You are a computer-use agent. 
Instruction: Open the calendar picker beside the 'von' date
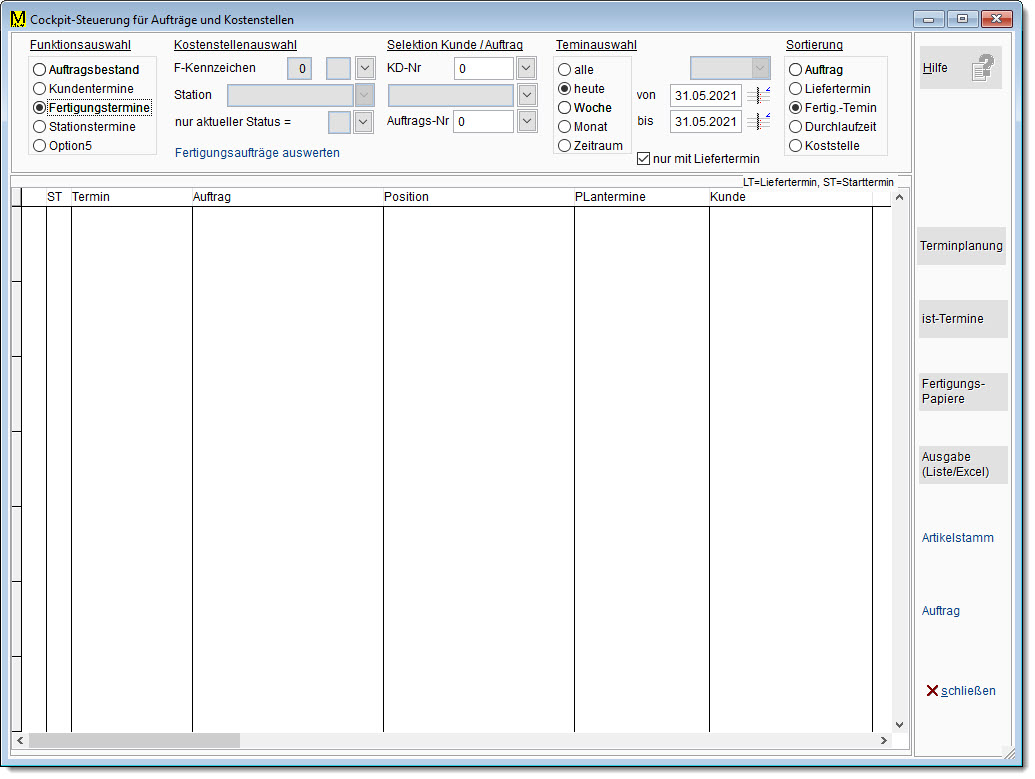(758, 96)
